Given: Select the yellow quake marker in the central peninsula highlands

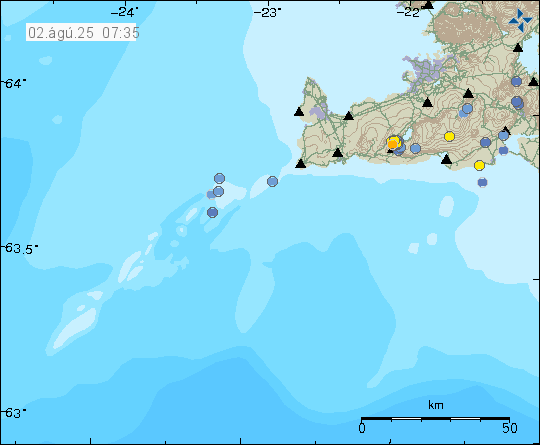Looking at the screenshot, I should (x=449, y=136).
